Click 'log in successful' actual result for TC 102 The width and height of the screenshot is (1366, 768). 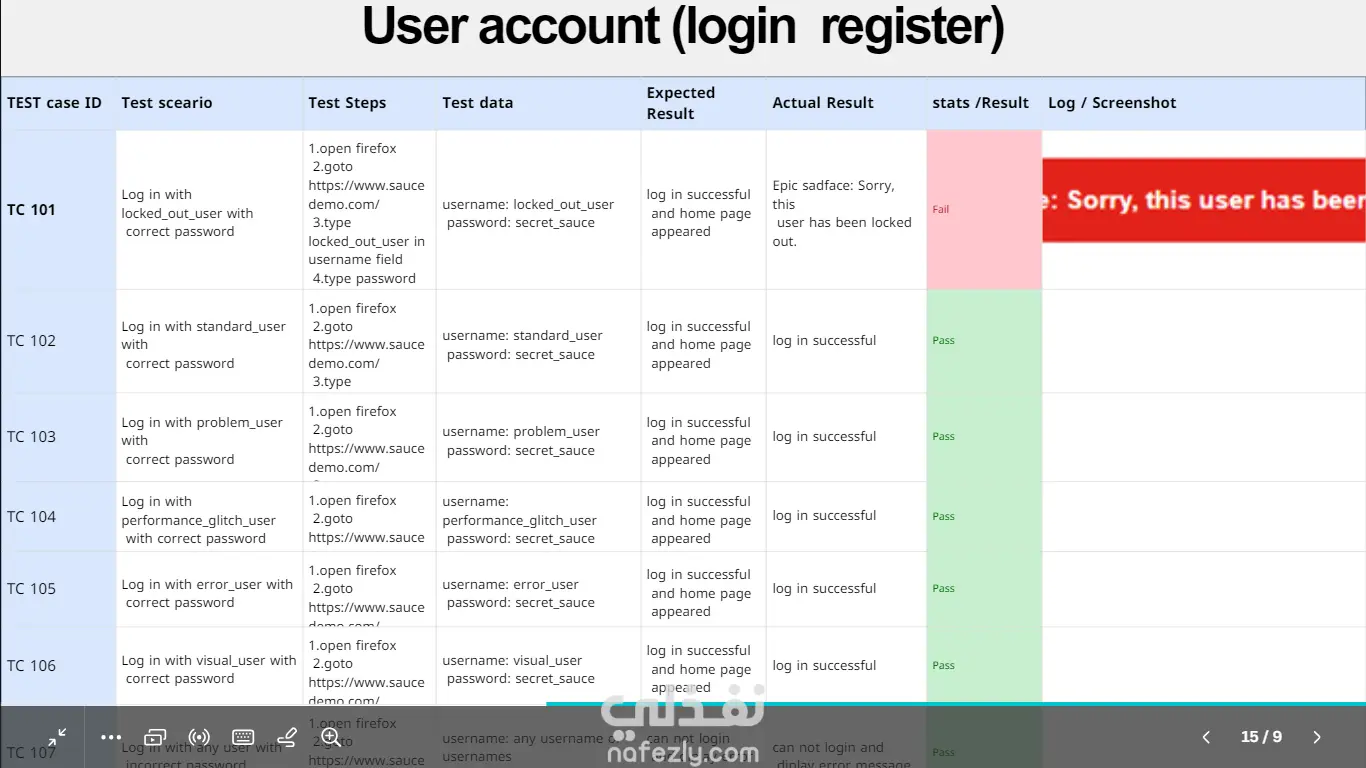pyautogui.click(x=824, y=341)
